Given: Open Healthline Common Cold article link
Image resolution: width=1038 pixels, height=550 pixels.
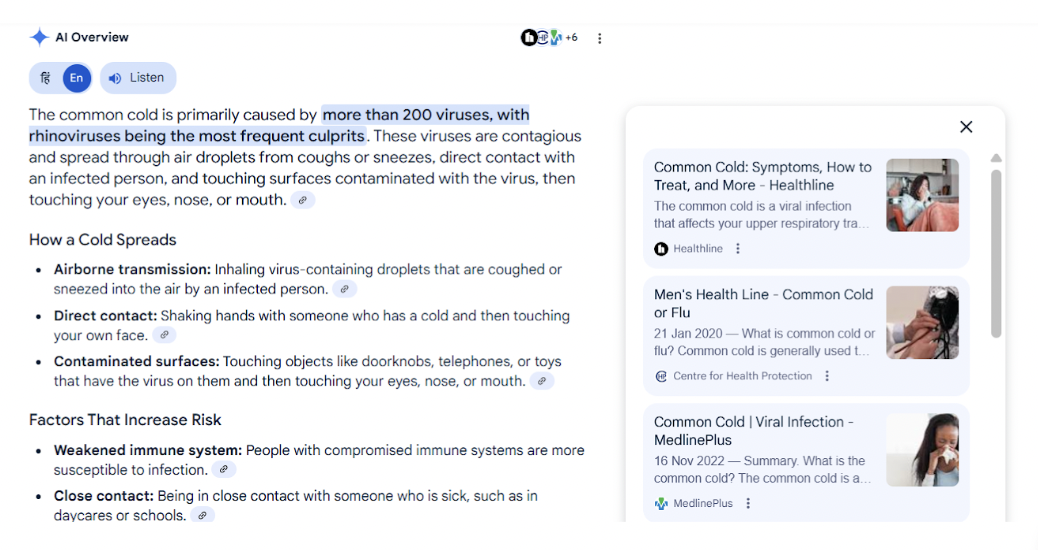Looking at the screenshot, I should click(x=762, y=176).
